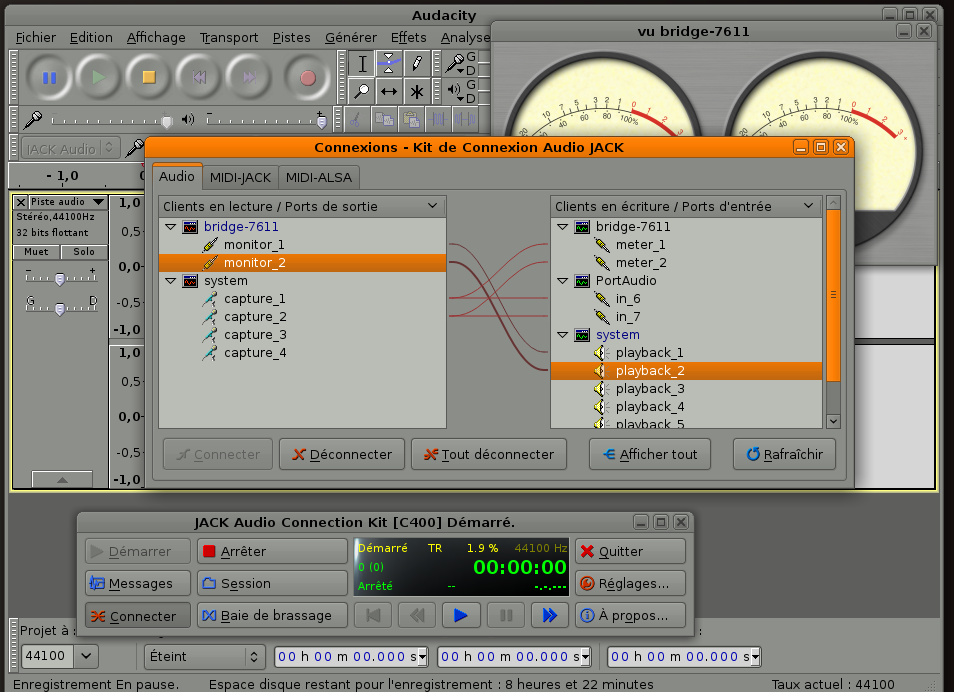Select the Time Shift tool
954x692 pixels.
click(x=389, y=91)
